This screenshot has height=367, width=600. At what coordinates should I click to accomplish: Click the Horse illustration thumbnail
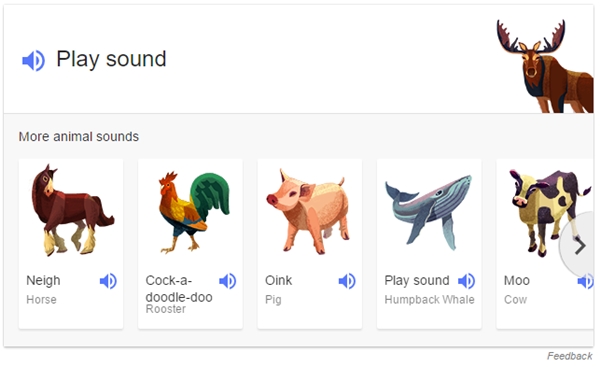72,210
